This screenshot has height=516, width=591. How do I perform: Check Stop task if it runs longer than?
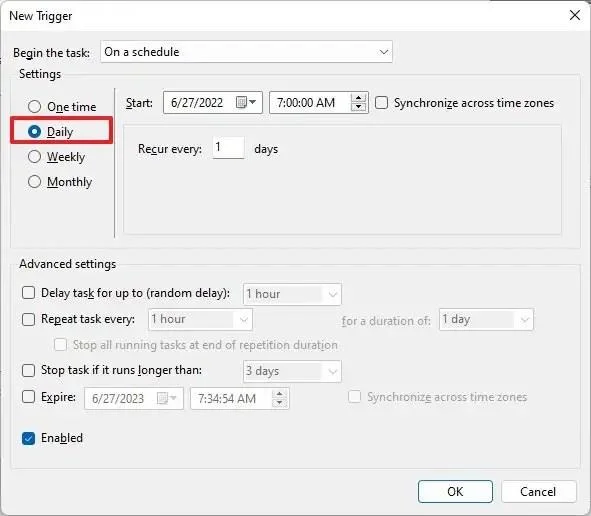29,370
